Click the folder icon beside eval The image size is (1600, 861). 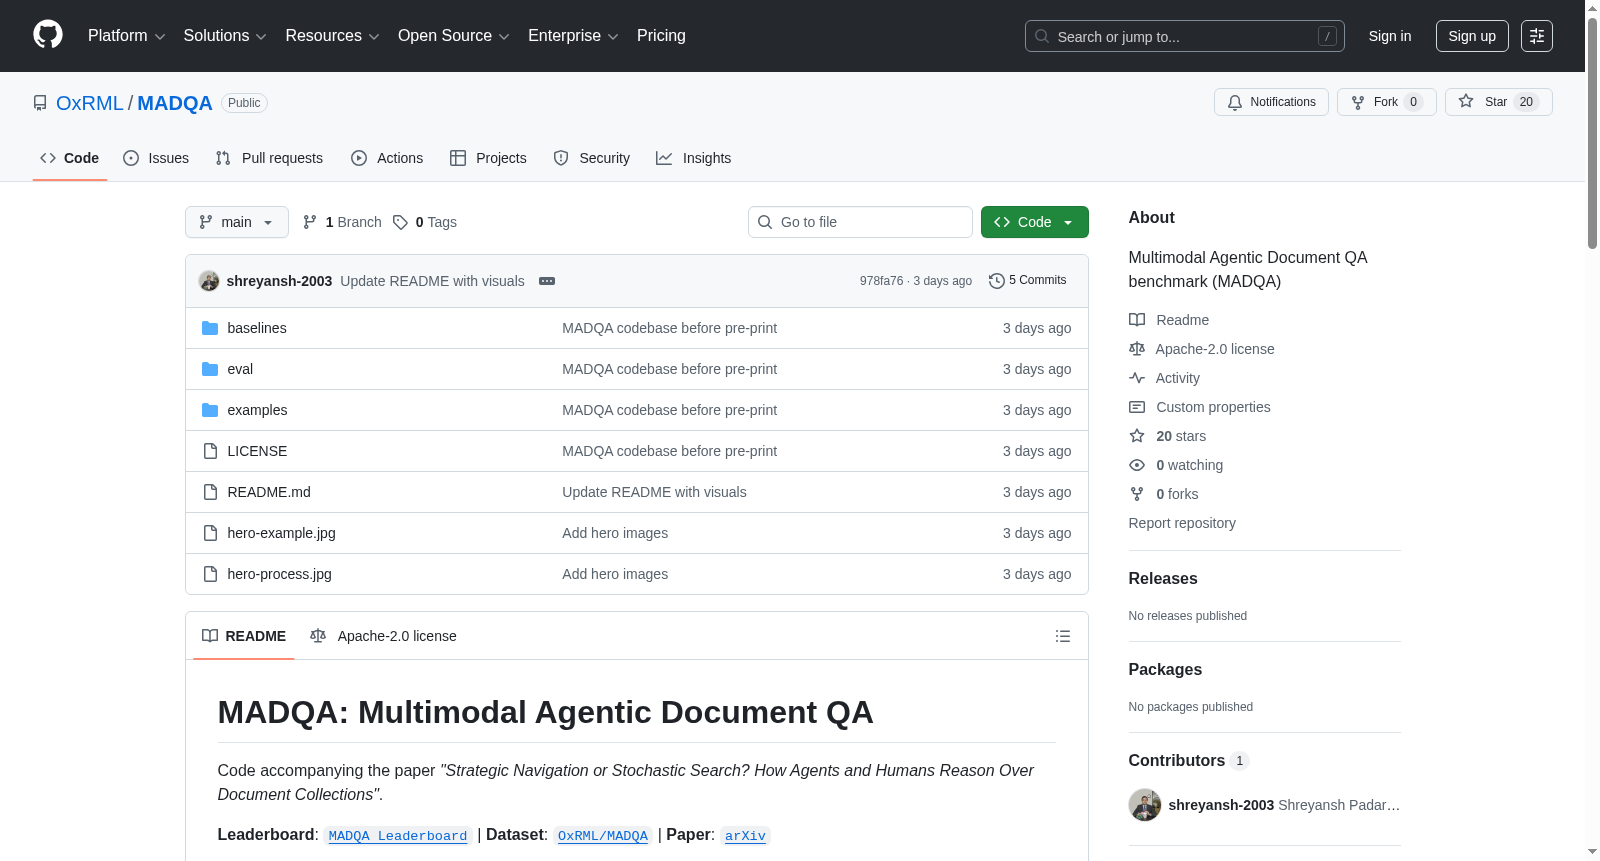click(x=210, y=369)
